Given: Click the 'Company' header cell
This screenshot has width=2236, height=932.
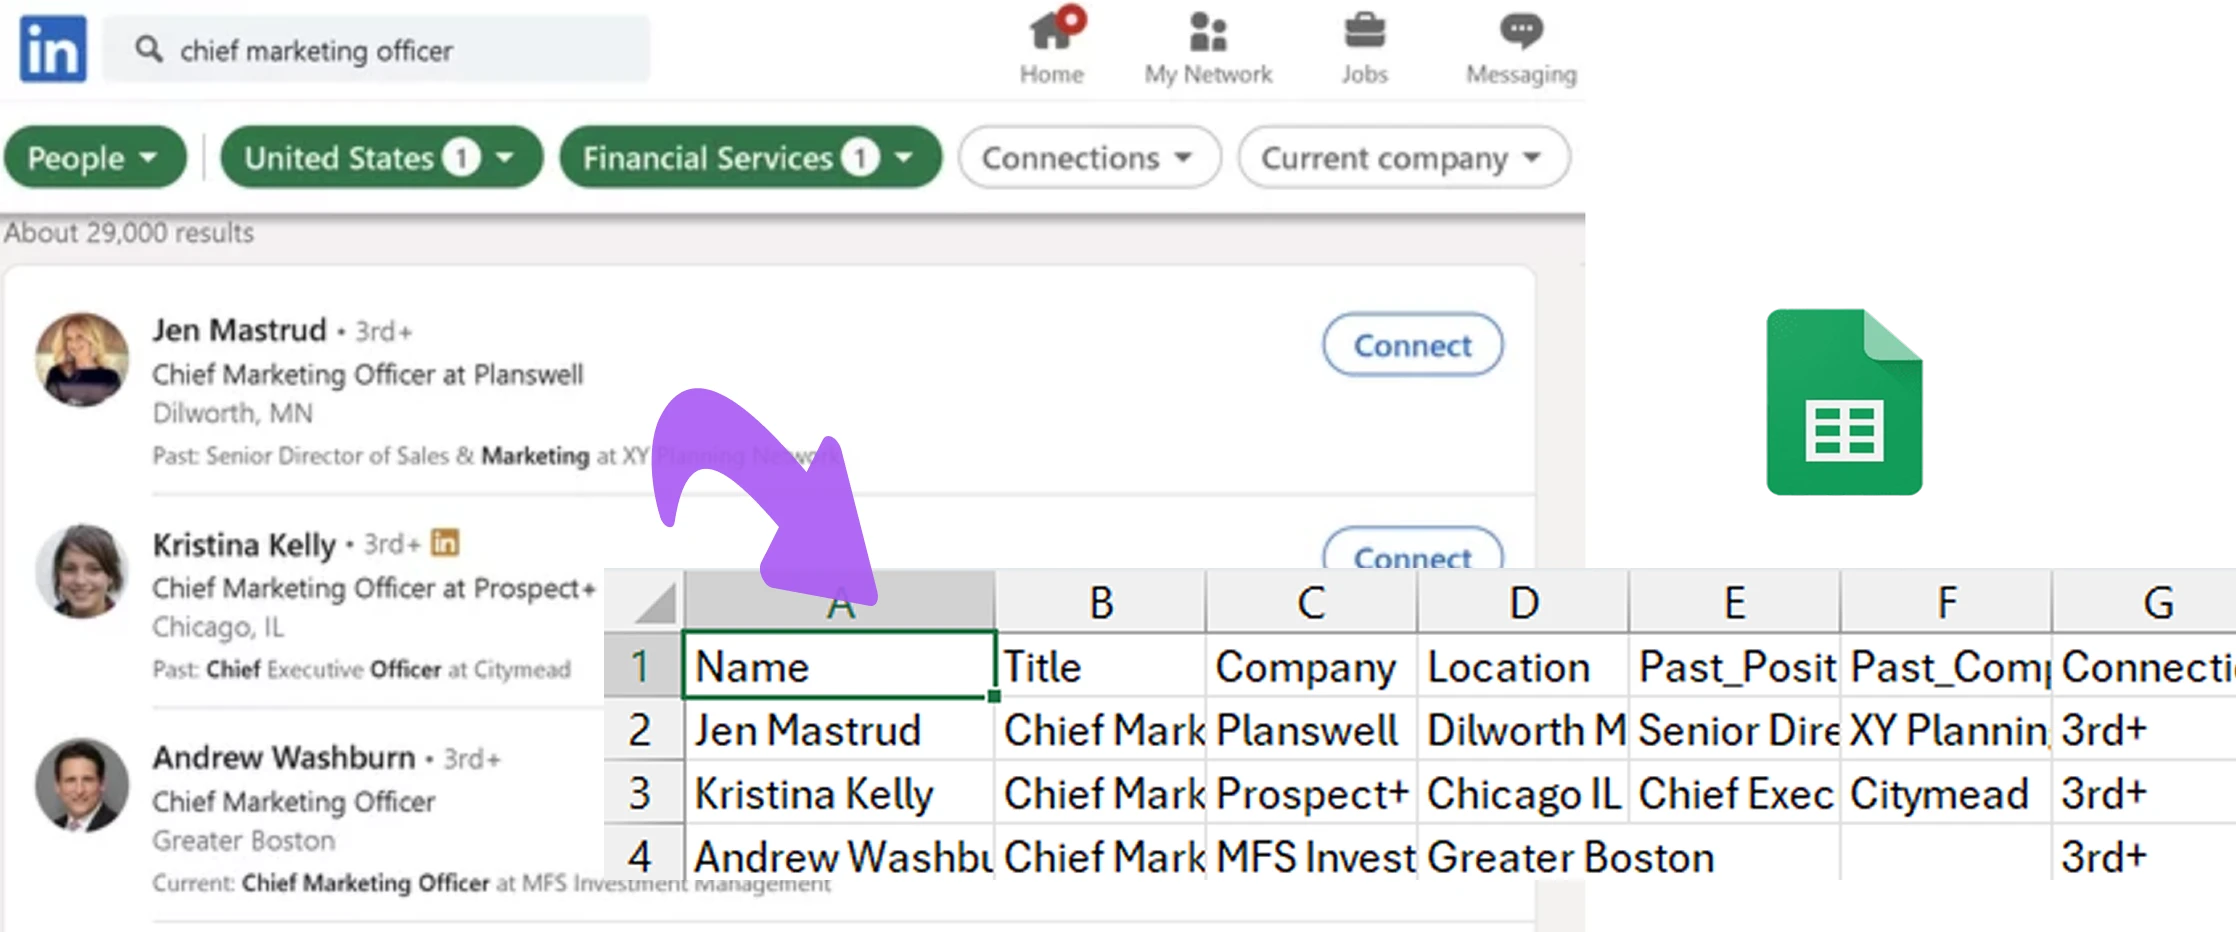Looking at the screenshot, I should pyautogui.click(x=1312, y=666).
